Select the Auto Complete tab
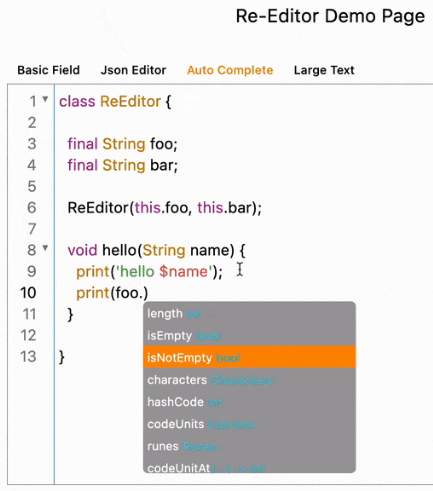 click(230, 70)
